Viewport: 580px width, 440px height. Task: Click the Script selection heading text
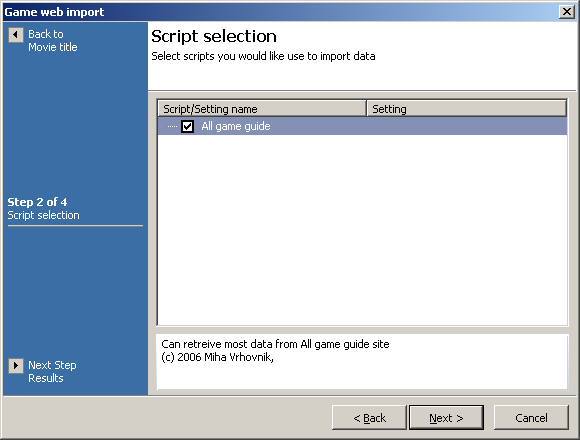214,37
